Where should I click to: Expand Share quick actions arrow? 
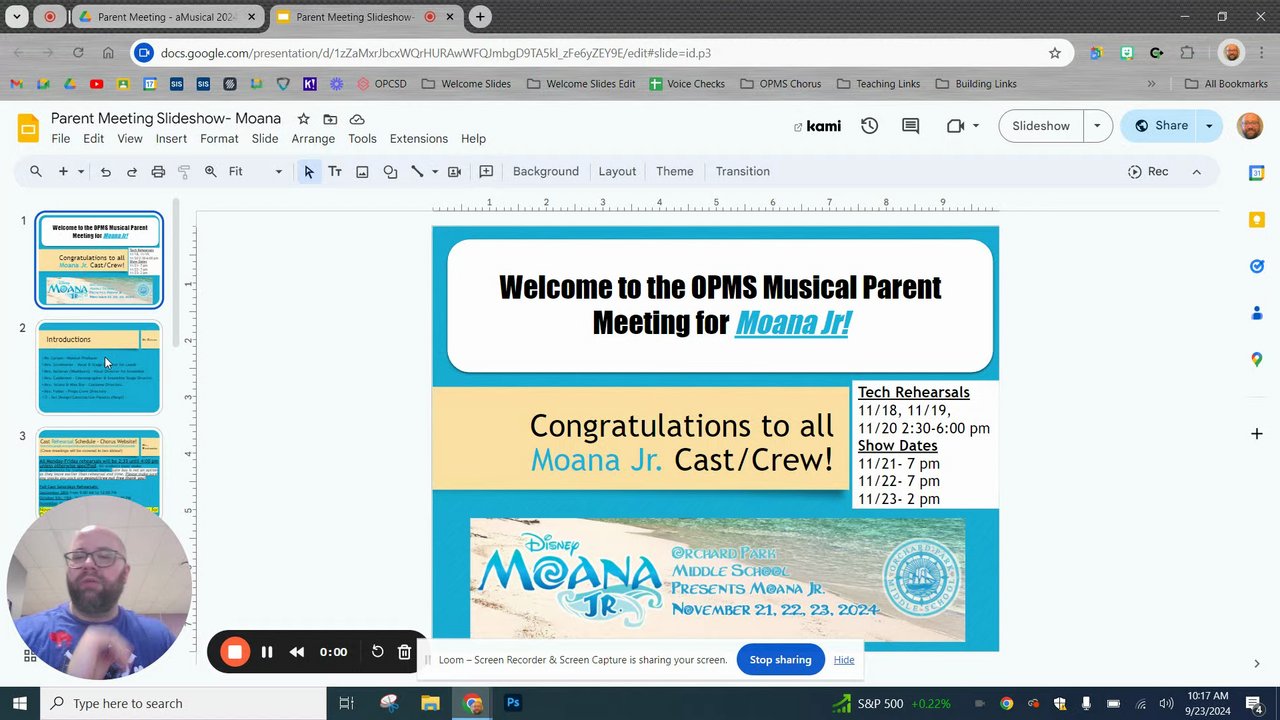coord(1209,126)
